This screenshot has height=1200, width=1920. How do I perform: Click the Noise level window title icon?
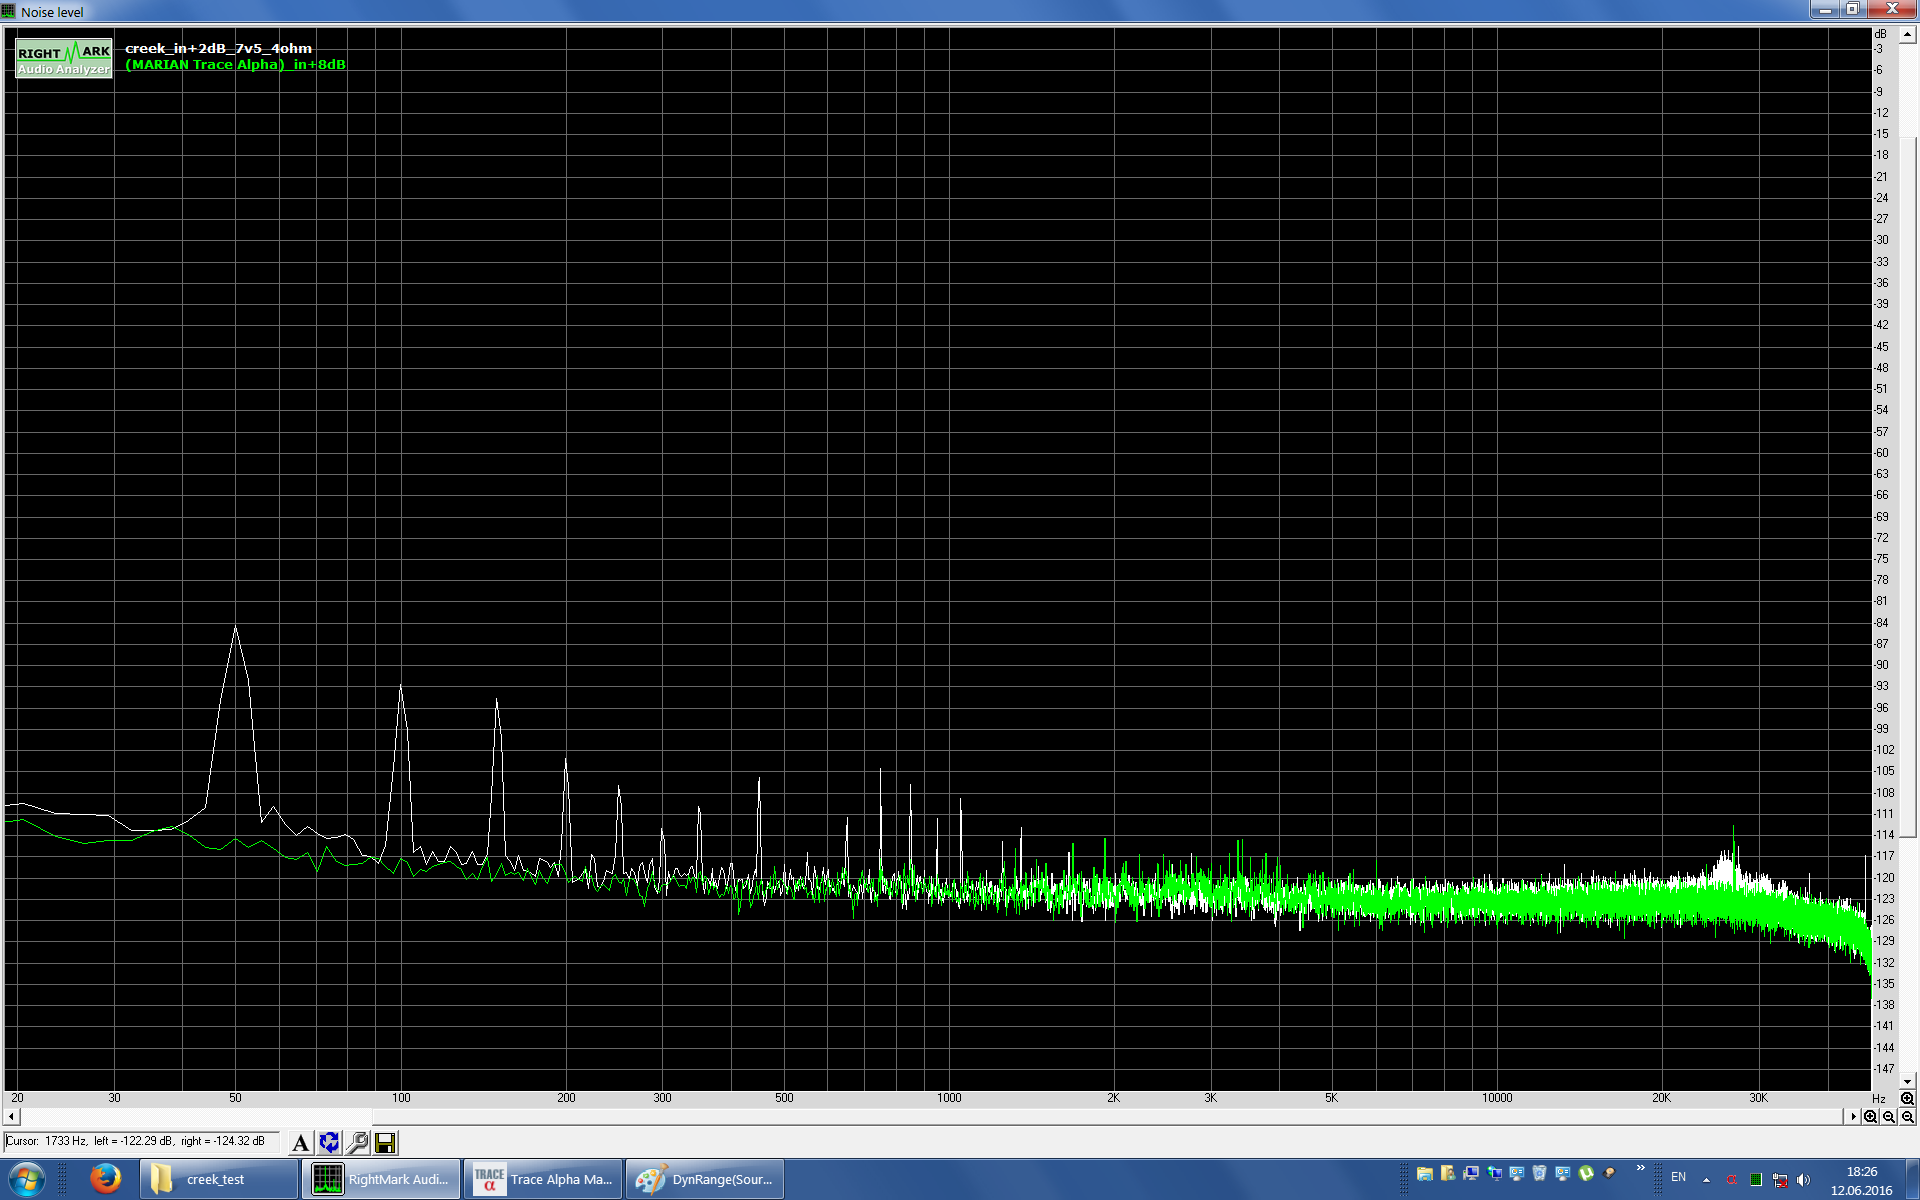coord(9,11)
